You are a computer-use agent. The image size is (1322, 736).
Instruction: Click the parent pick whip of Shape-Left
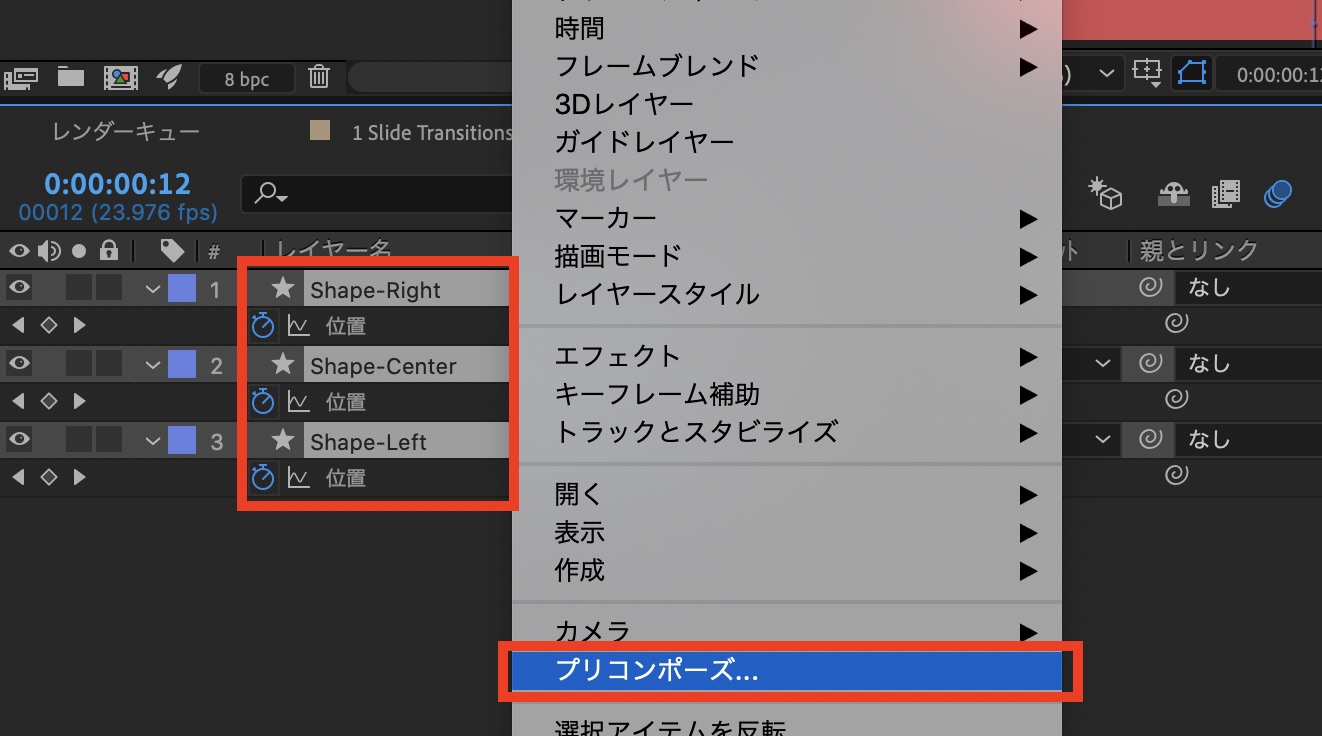click(1151, 440)
